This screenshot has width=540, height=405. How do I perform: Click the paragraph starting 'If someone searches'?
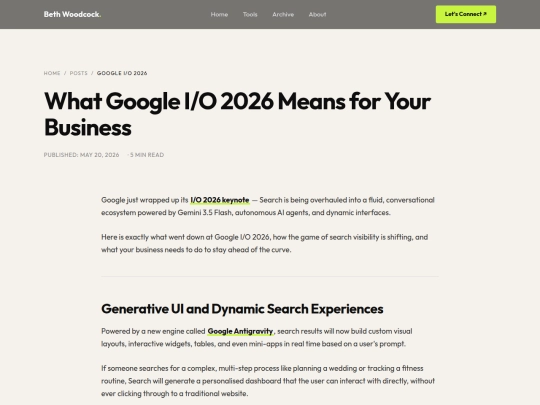coord(268,381)
